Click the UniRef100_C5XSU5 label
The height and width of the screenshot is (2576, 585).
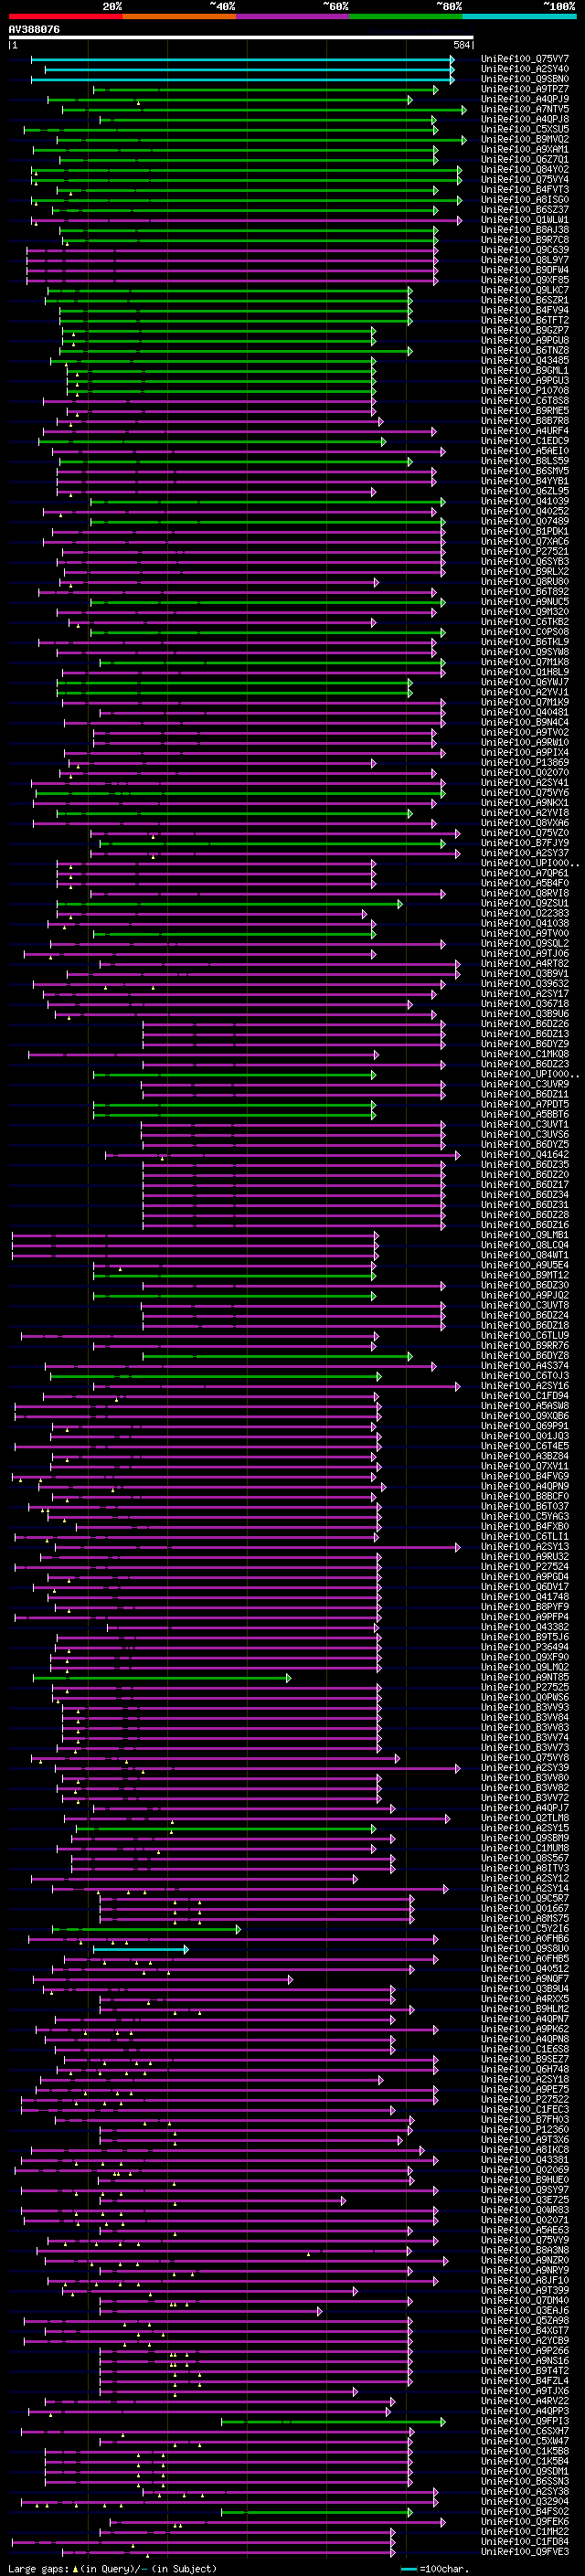(525, 129)
